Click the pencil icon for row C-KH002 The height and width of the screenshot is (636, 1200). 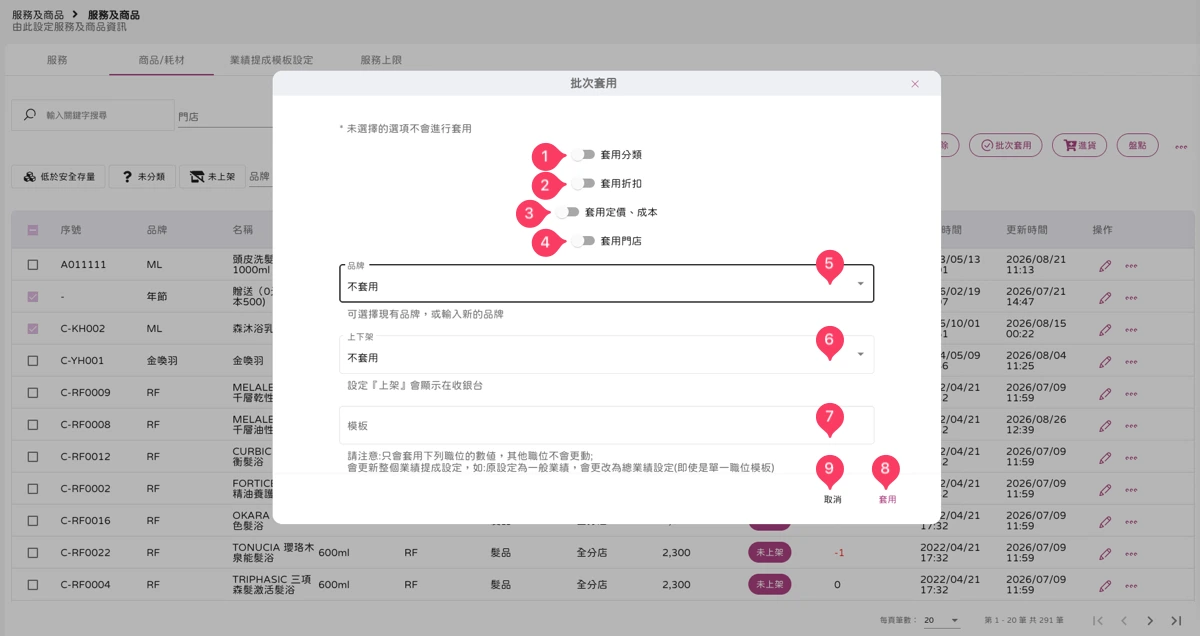(x=1105, y=329)
